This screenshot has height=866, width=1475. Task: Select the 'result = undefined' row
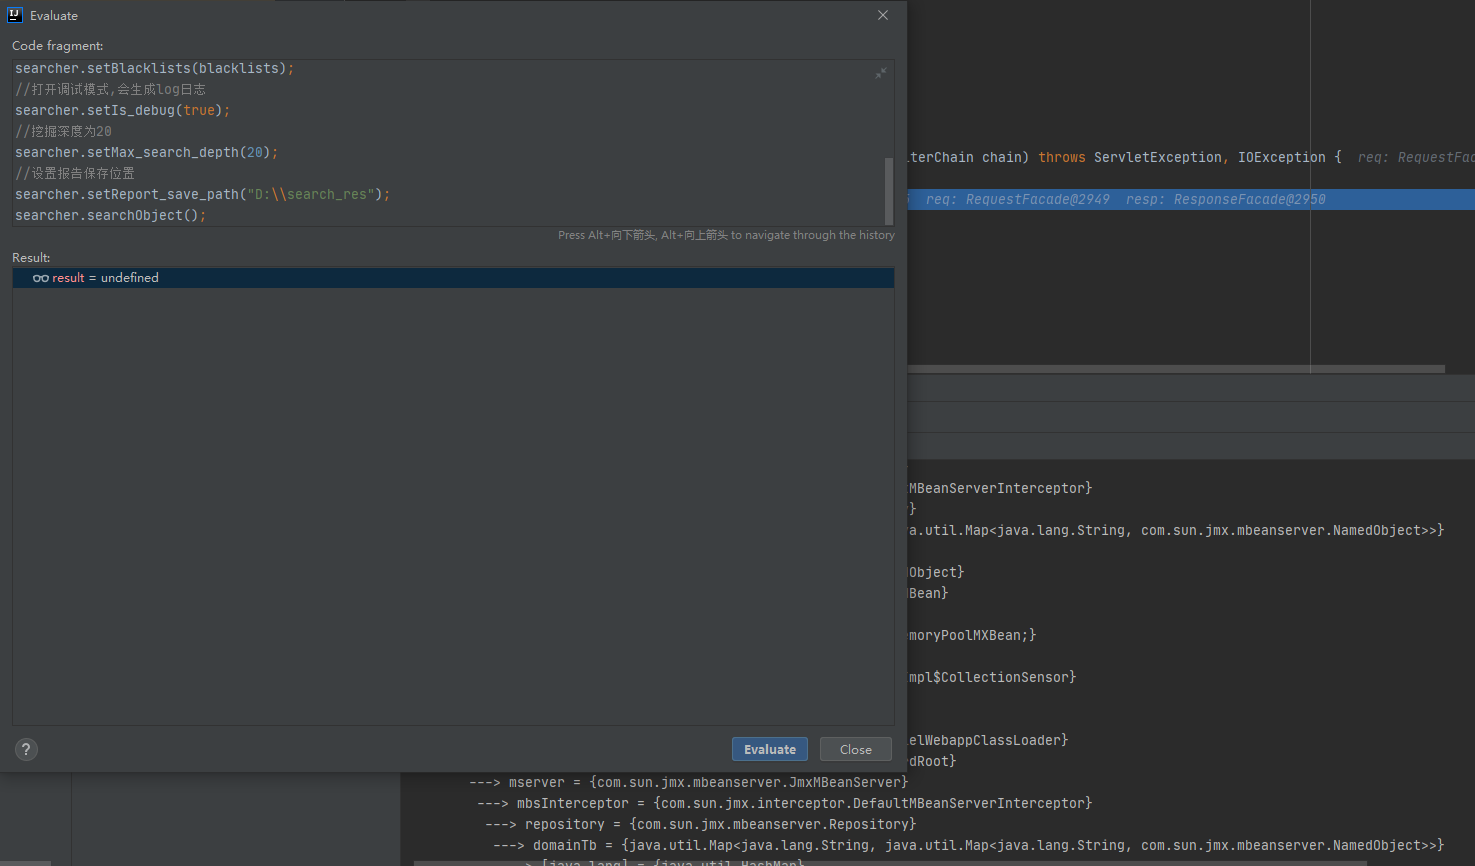click(453, 278)
